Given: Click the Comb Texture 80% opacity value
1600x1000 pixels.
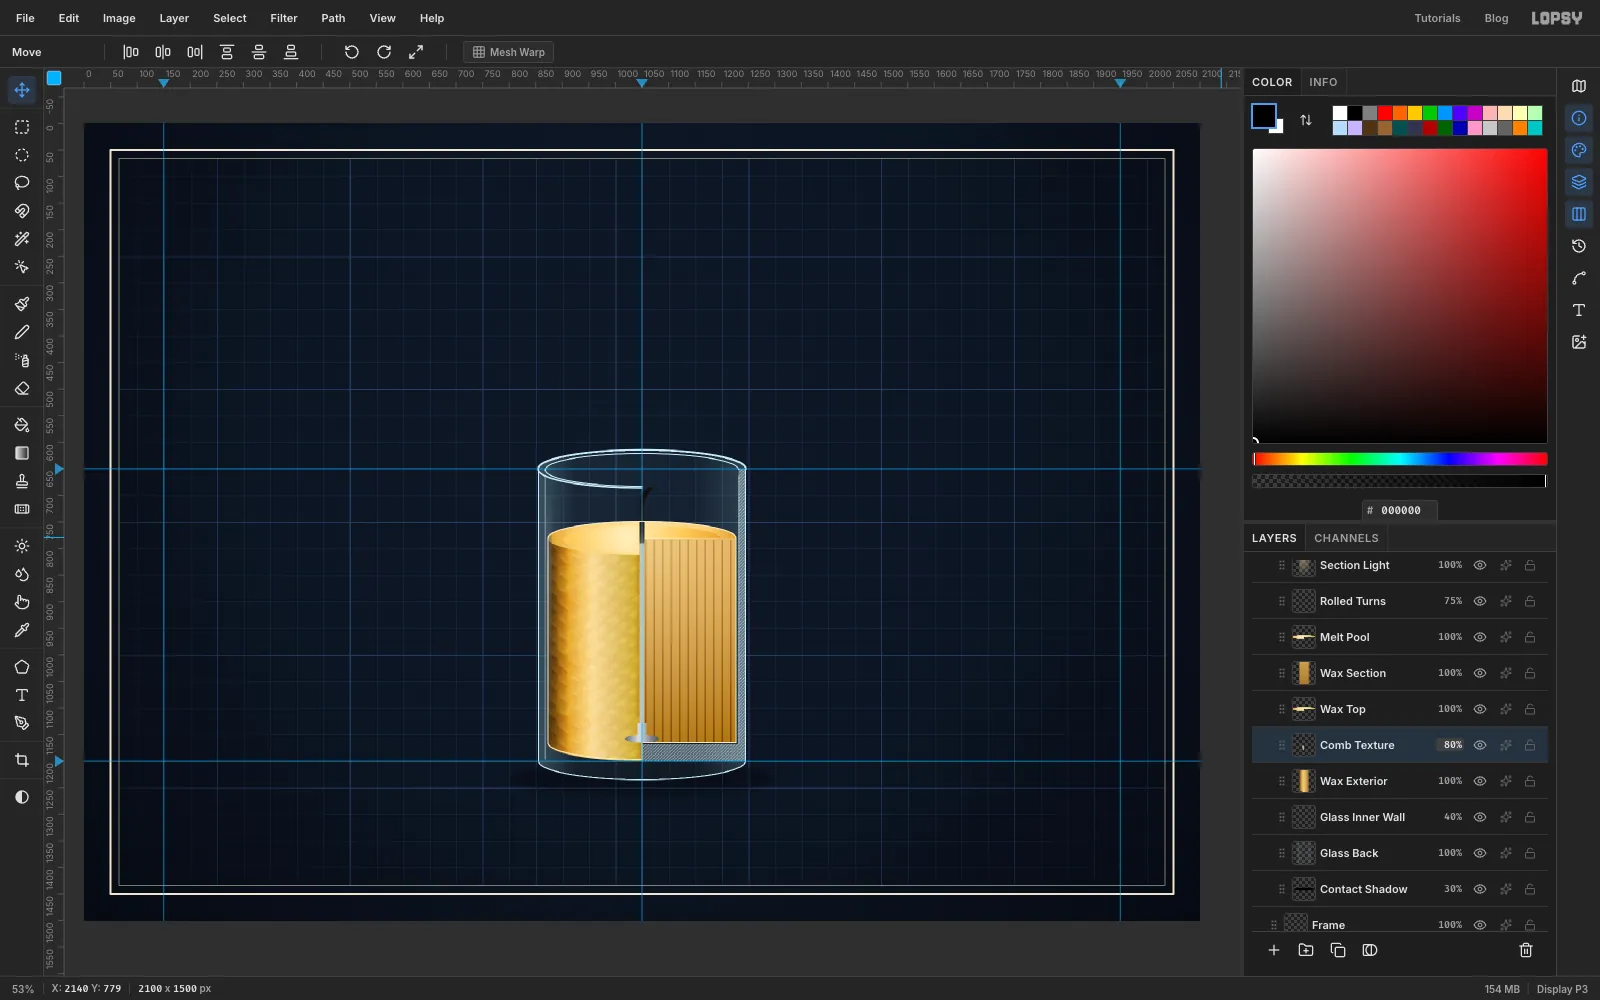Looking at the screenshot, I should click(1452, 745).
